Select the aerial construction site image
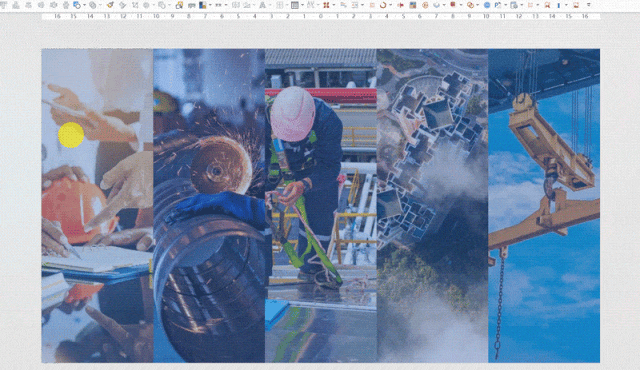The height and width of the screenshot is (370, 640). coord(432,206)
